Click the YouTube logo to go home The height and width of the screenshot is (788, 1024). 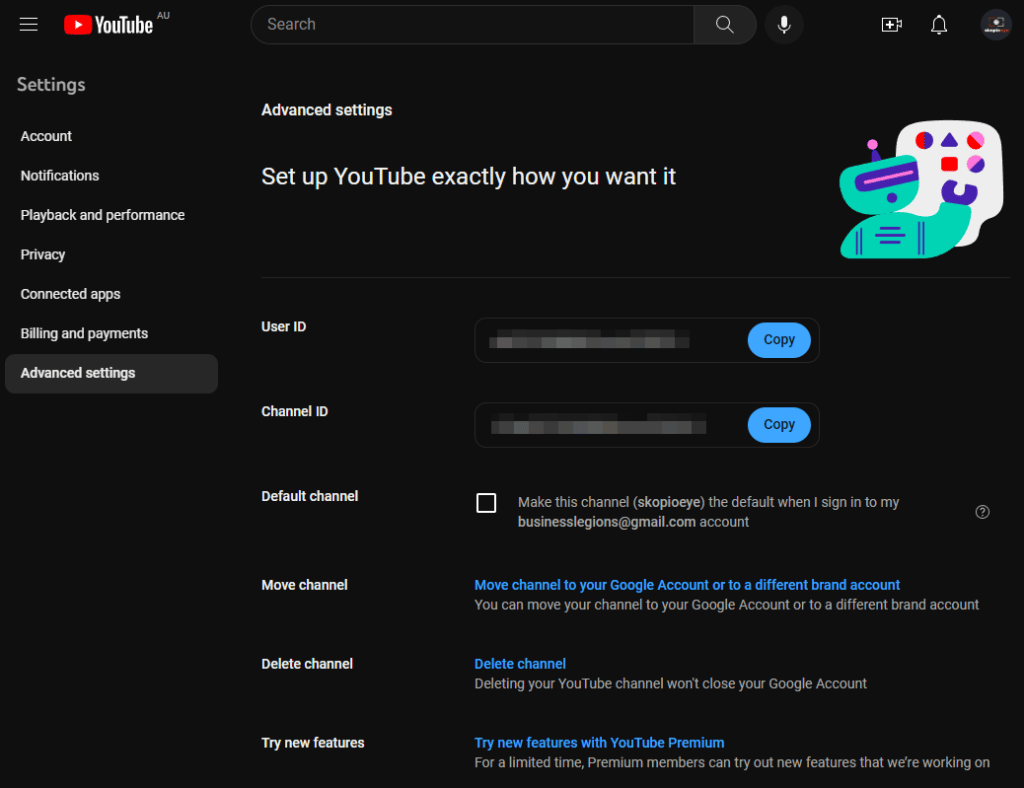pyautogui.click(x=110, y=24)
